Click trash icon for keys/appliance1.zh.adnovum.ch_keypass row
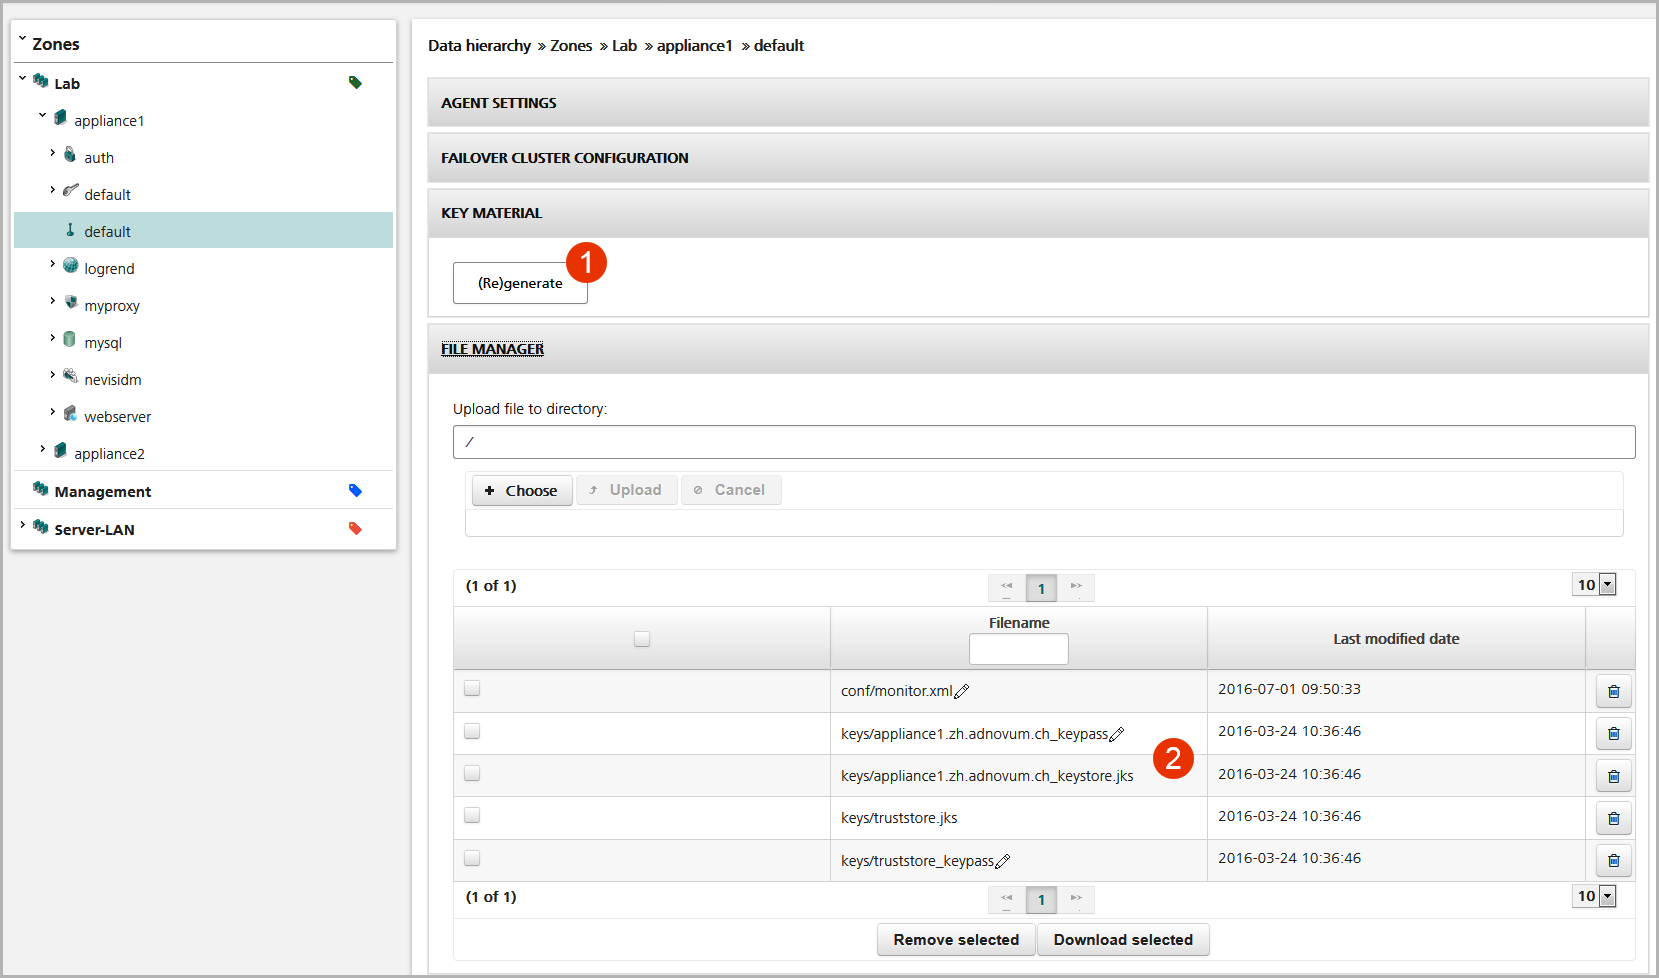The image size is (1659, 978). click(1613, 733)
